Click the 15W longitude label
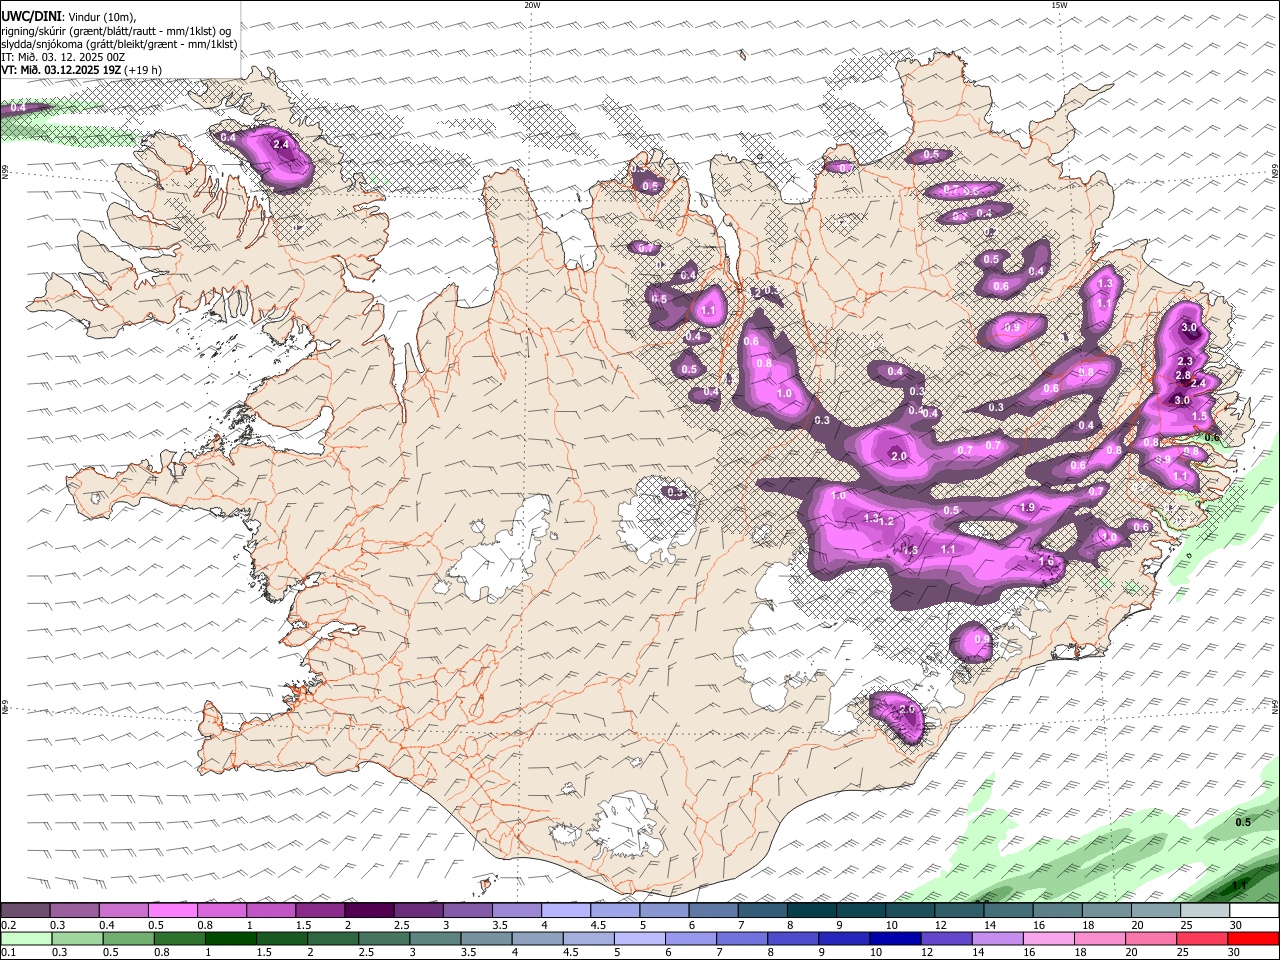The height and width of the screenshot is (960, 1280). coord(1059,5)
